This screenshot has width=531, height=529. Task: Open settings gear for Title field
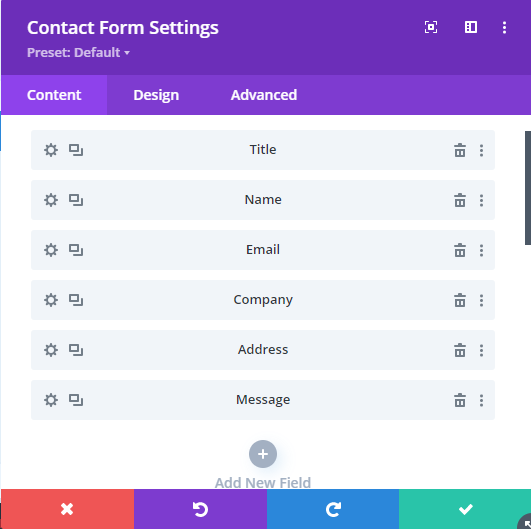click(51, 150)
